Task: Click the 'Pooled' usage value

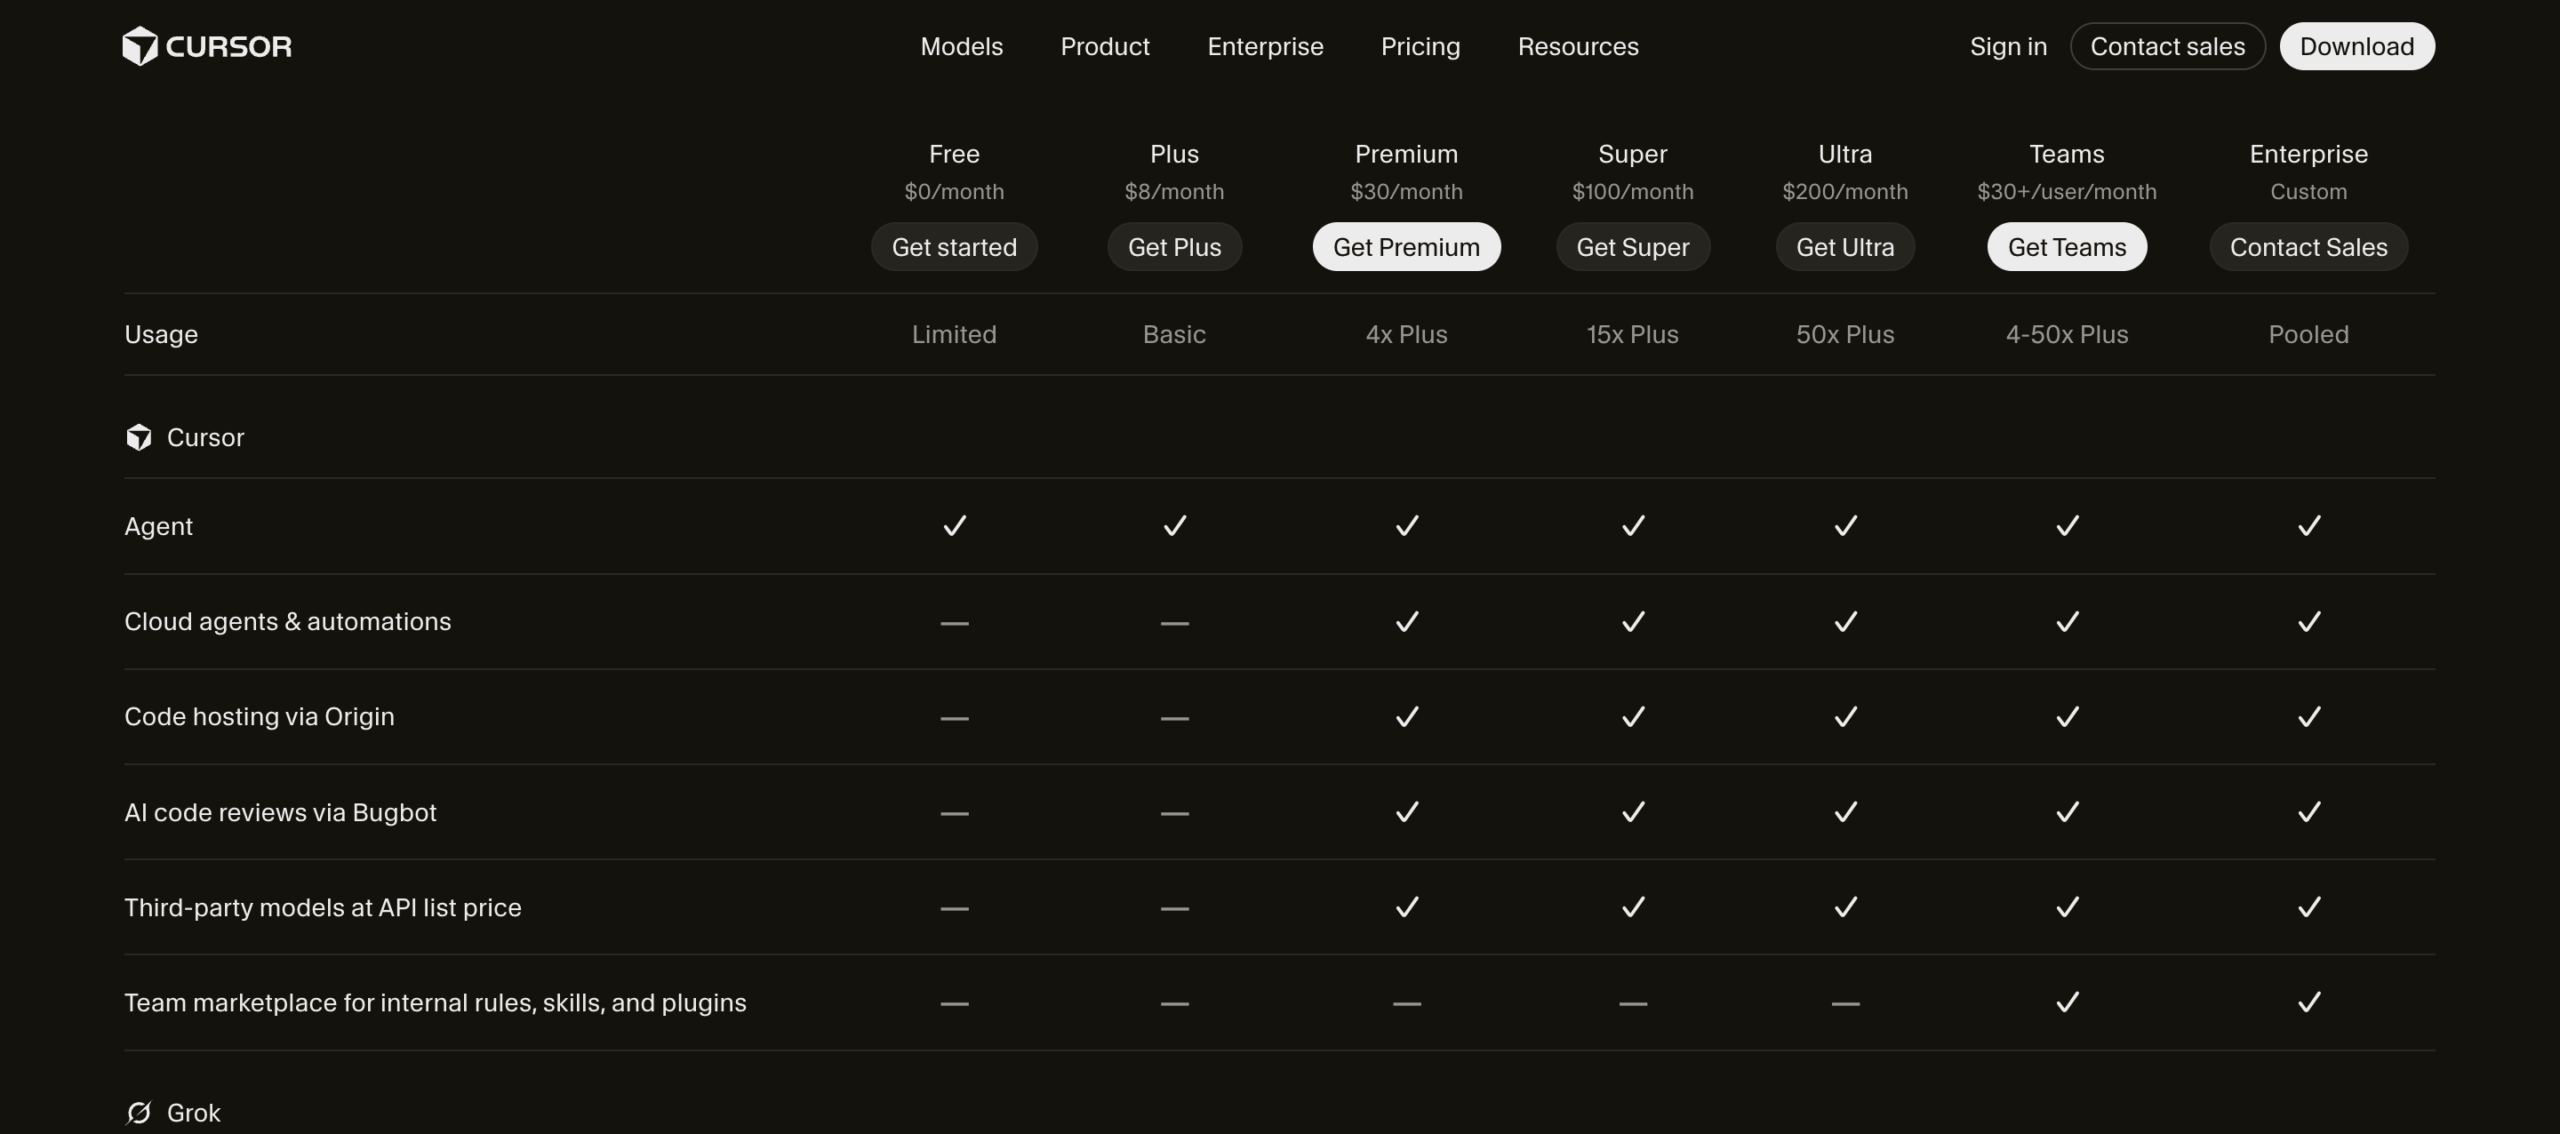Action: coord(2308,334)
